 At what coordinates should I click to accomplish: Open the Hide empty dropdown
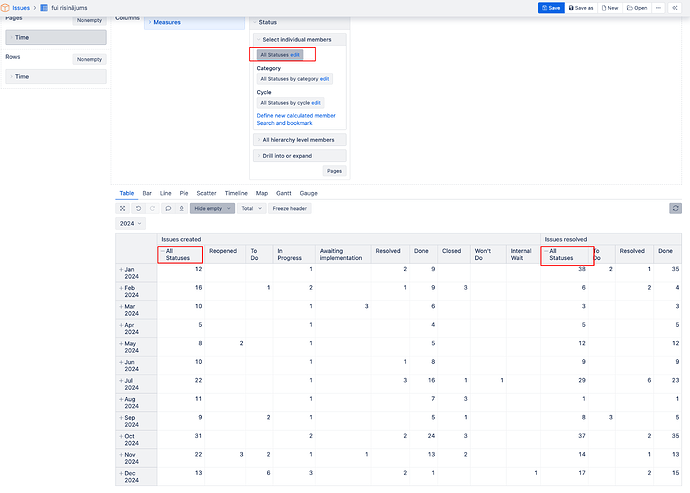click(x=212, y=208)
